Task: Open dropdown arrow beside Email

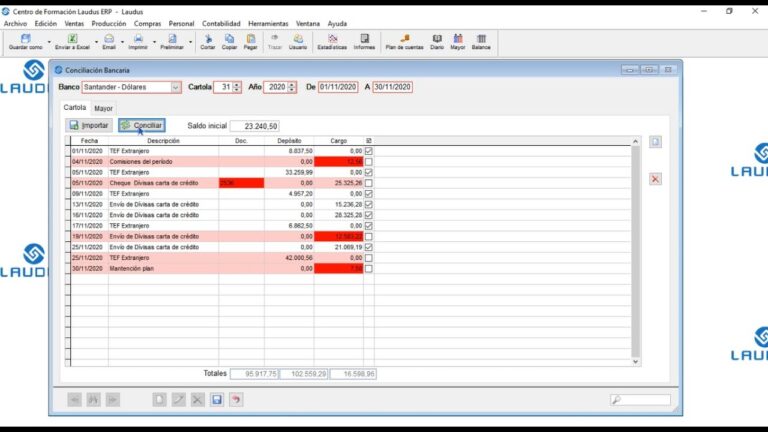Action: tap(122, 42)
